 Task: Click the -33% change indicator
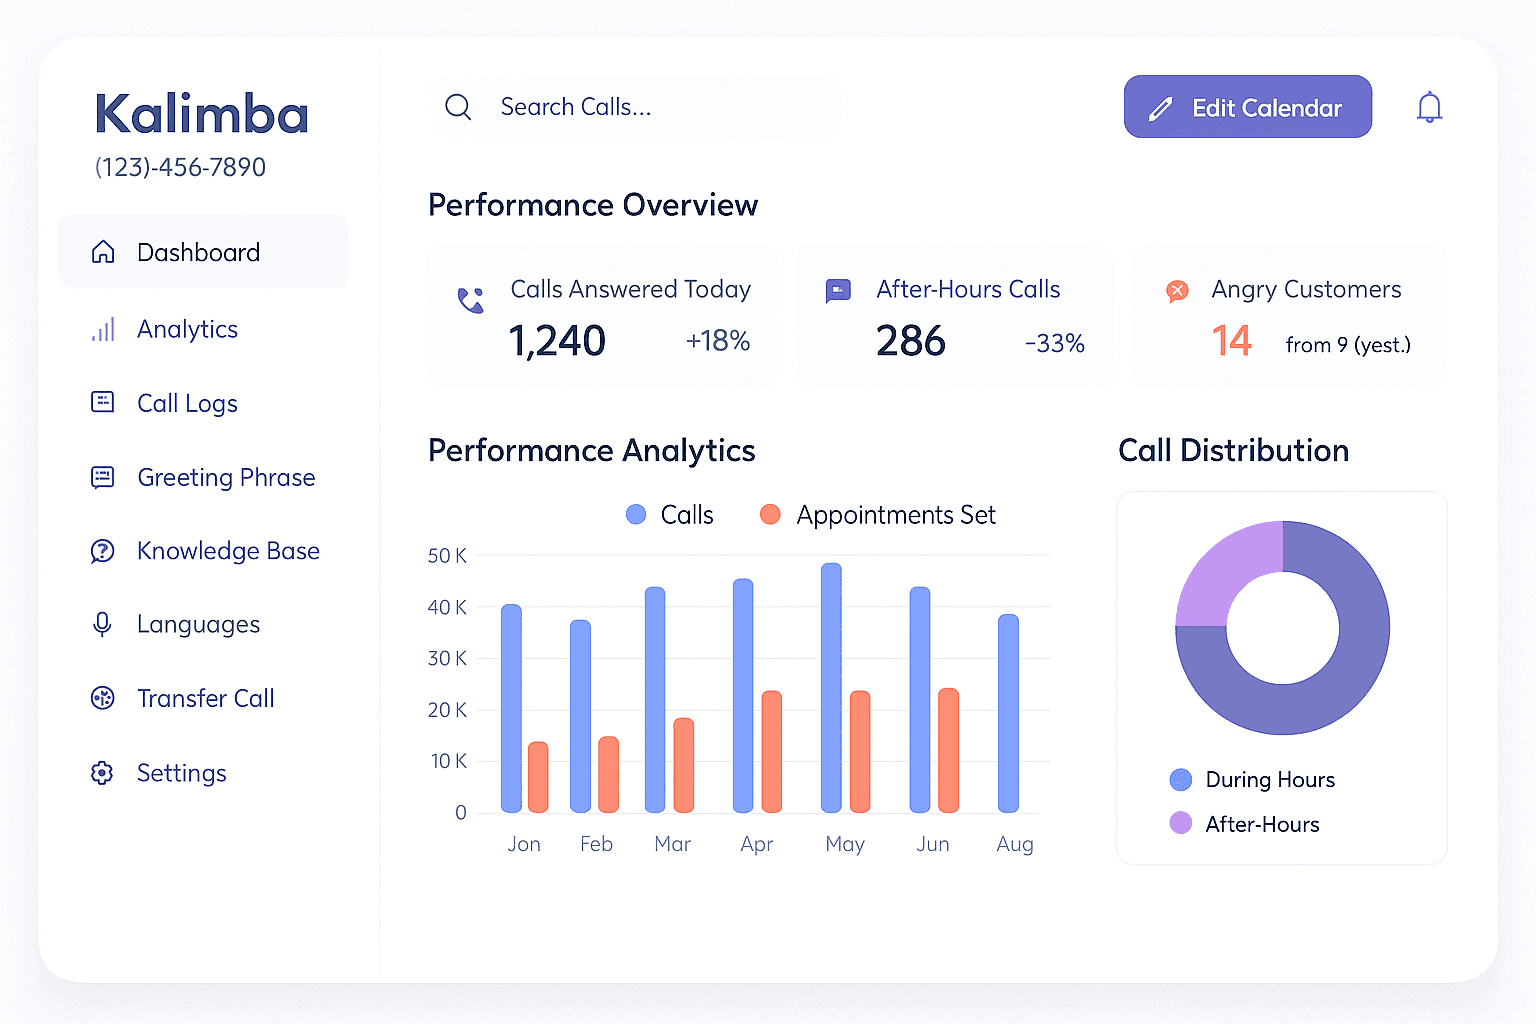[1054, 344]
